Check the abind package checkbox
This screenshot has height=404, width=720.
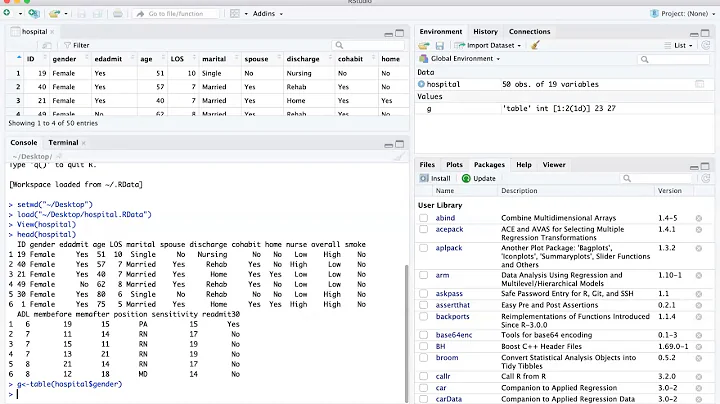(x=423, y=218)
